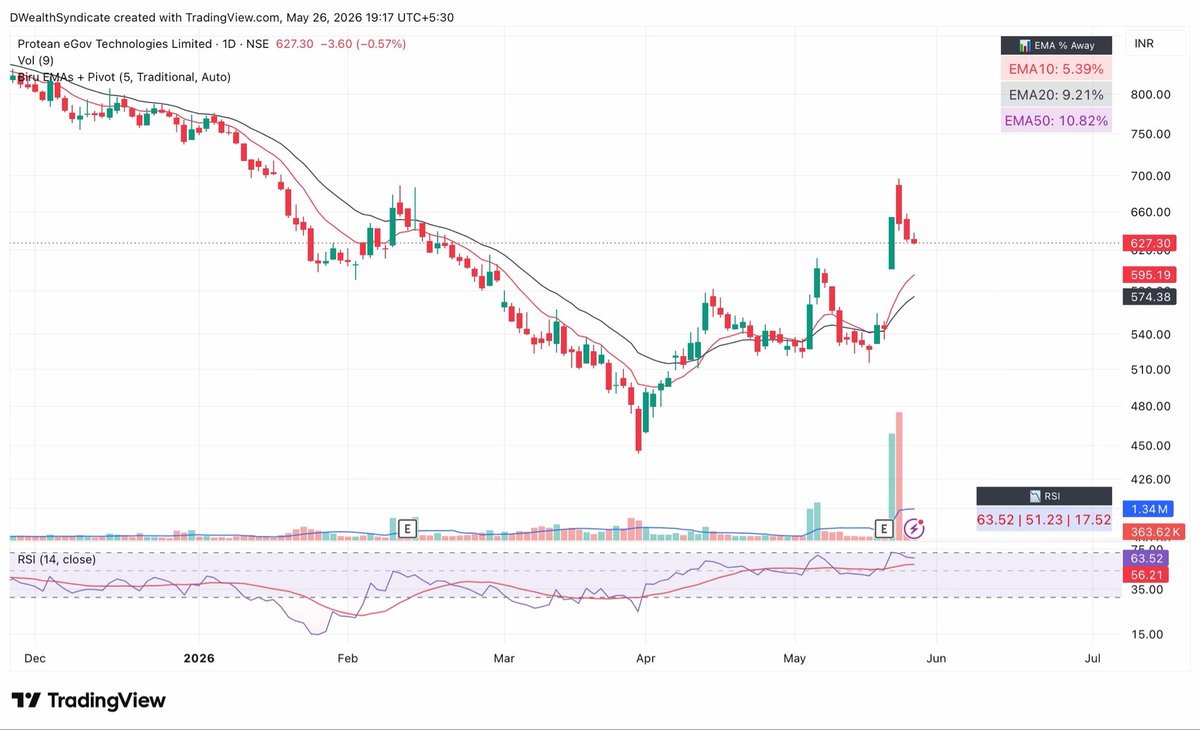Click the 480.00 price axis tick
The width and height of the screenshot is (1200, 730).
click(x=1150, y=406)
